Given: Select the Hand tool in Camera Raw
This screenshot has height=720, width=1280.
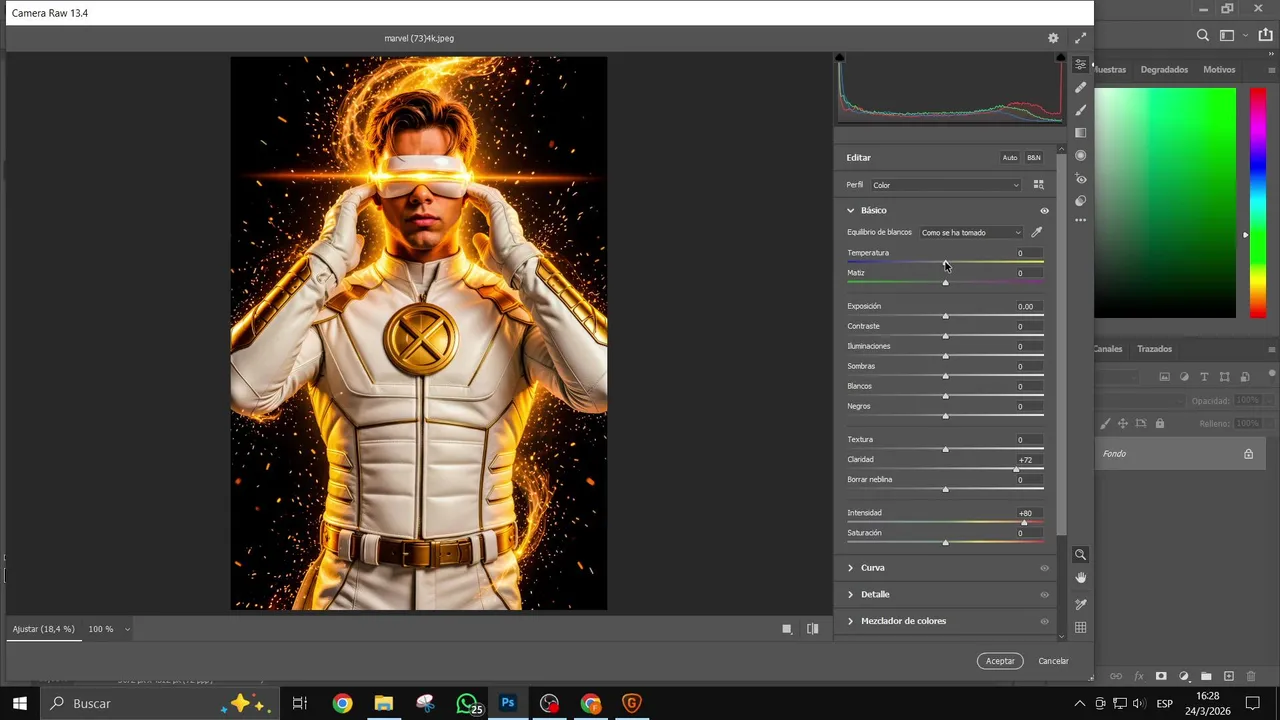Looking at the screenshot, I should pos(1081,578).
